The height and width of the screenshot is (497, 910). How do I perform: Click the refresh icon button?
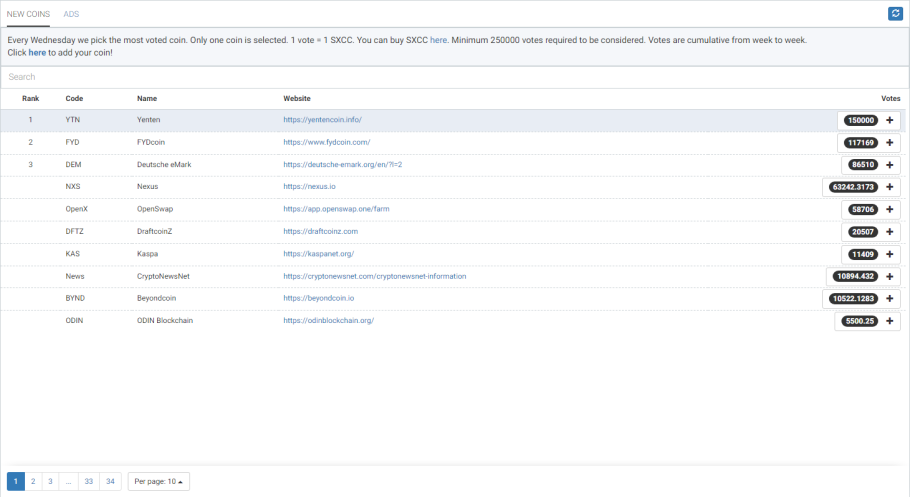coord(895,13)
